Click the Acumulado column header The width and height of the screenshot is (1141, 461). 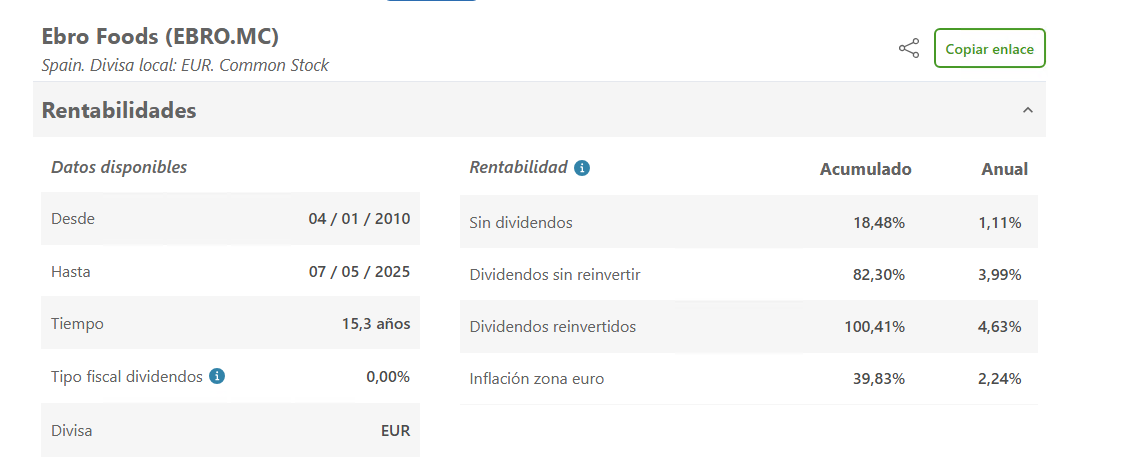[865, 169]
